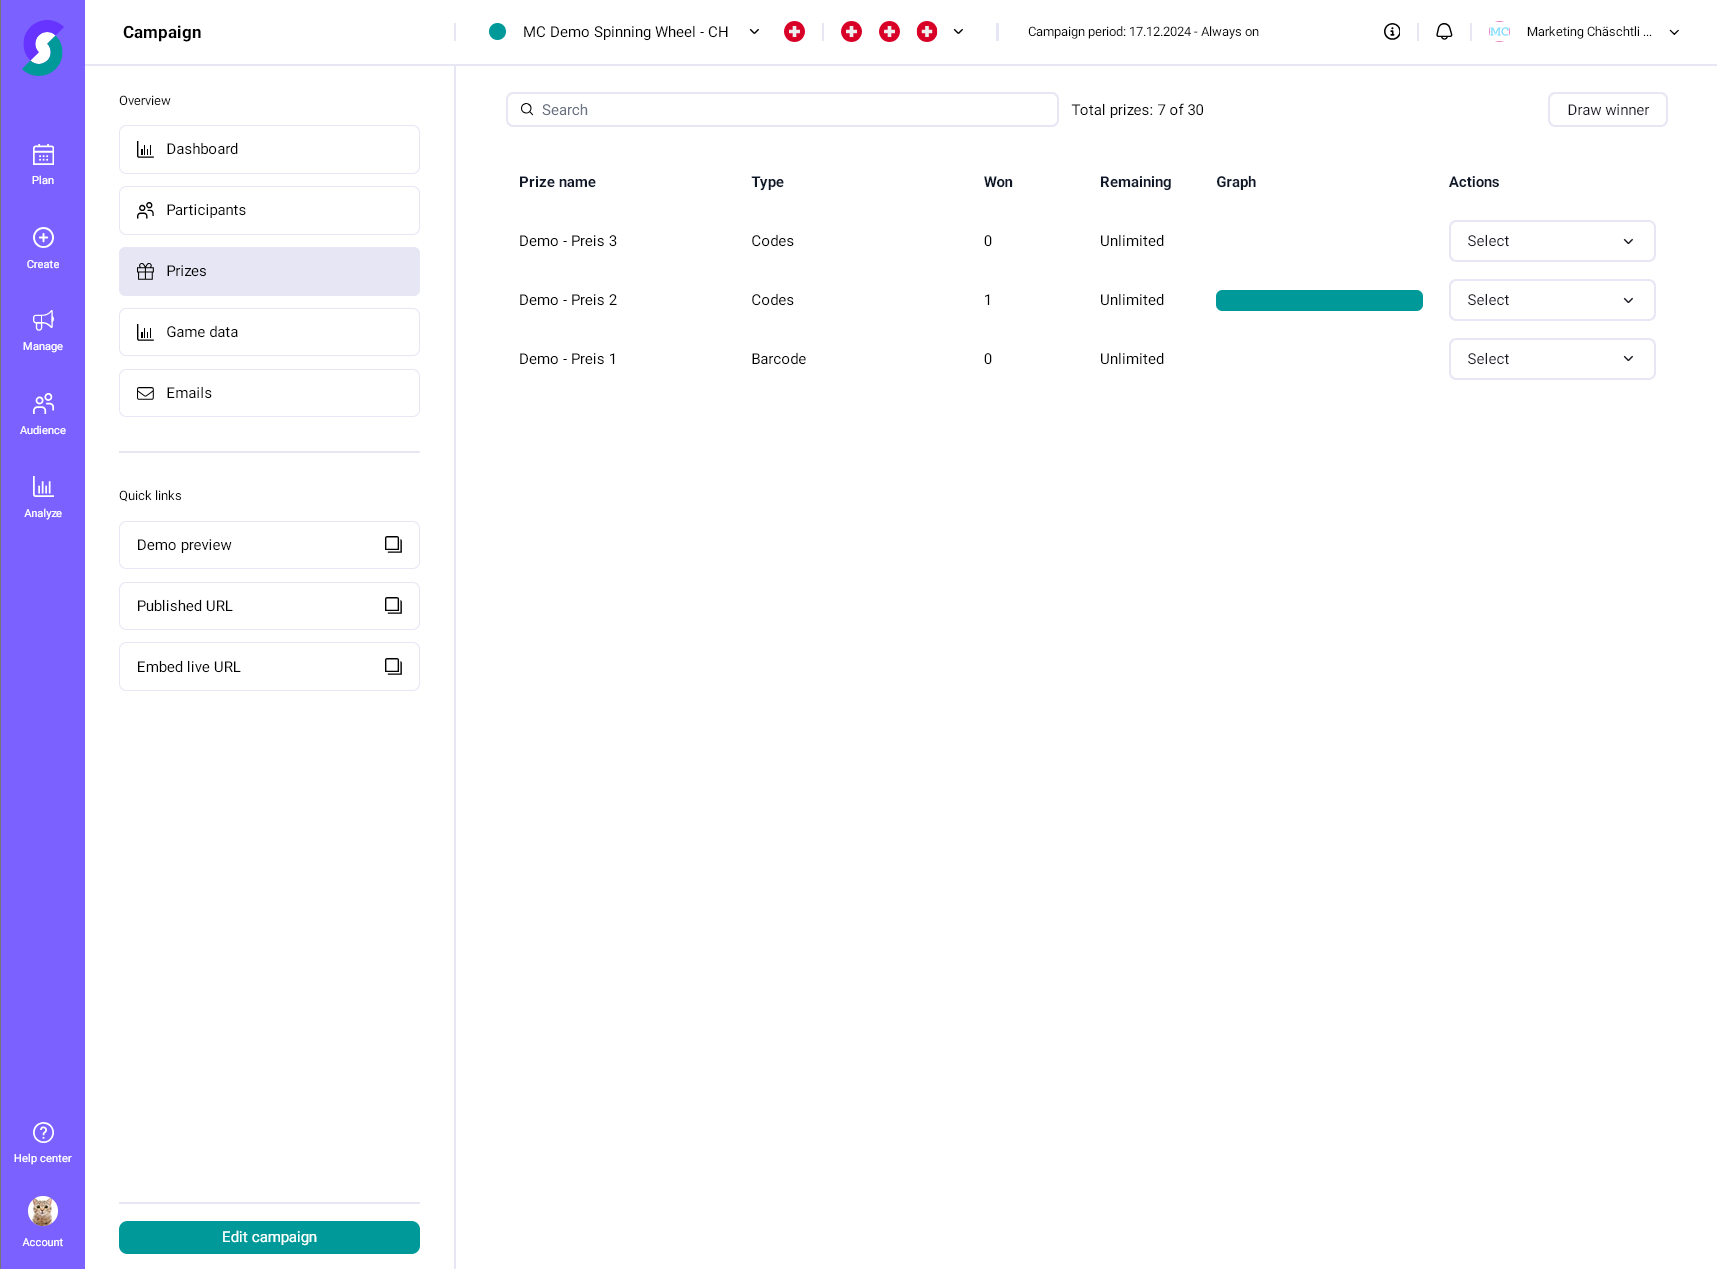Open the Plan section in sidebar

pyautogui.click(x=43, y=164)
